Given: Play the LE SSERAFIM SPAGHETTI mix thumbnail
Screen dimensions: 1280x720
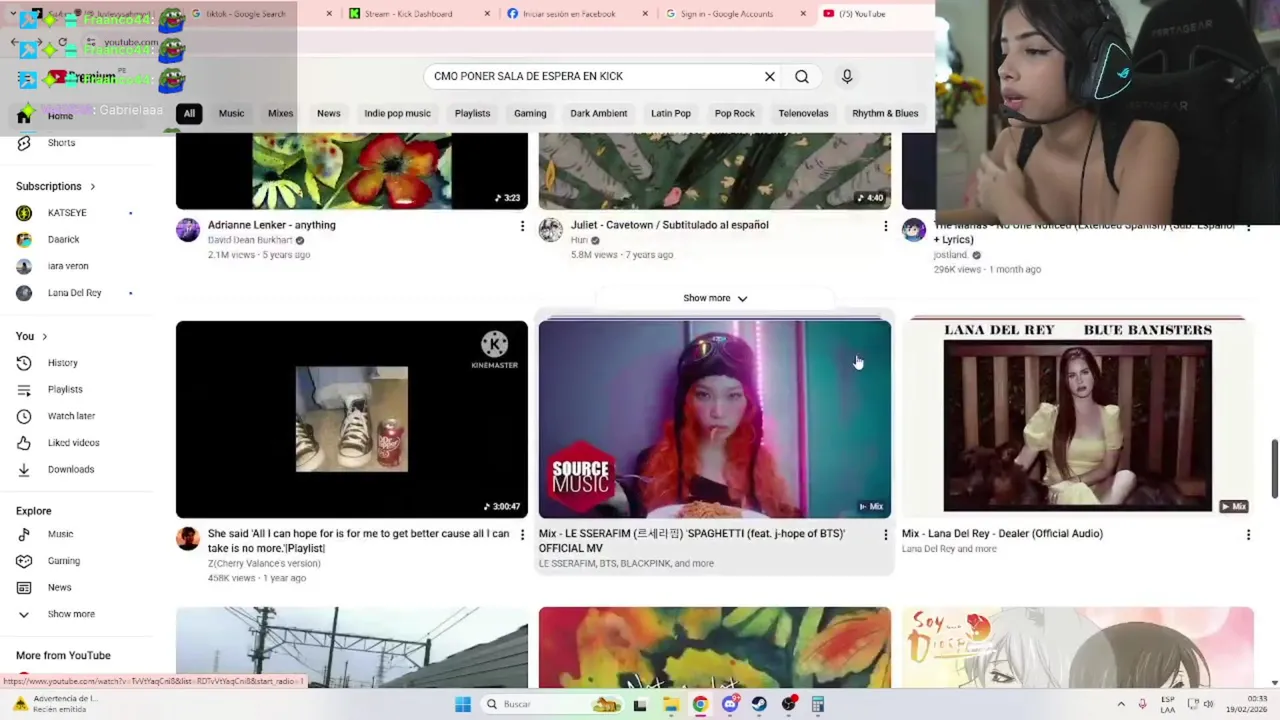Looking at the screenshot, I should tap(715, 419).
